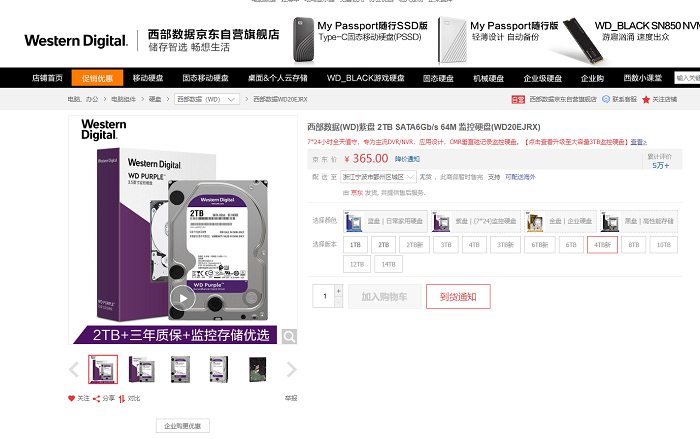Open 西部数据京东自营旗舰店 store link
Image resolution: width=700 pixels, height=439 pixels.
563,99
